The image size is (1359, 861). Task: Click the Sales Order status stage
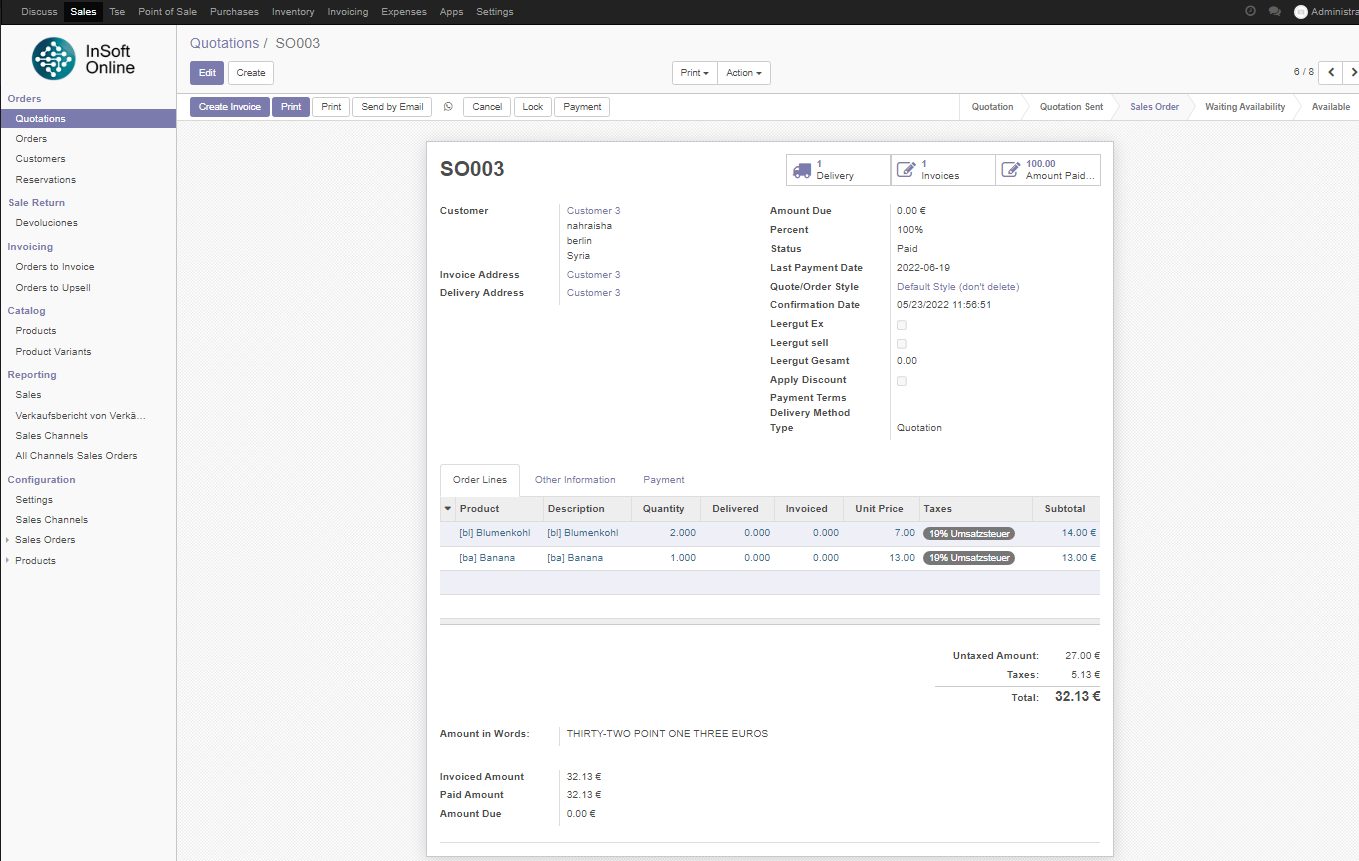[x=1154, y=107]
